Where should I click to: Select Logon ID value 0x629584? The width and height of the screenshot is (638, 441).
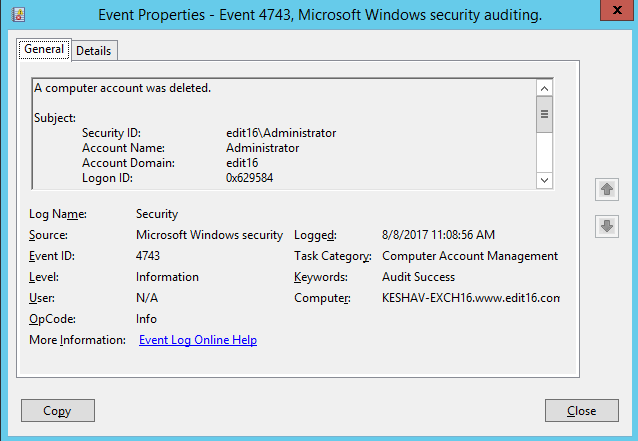coord(249,178)
